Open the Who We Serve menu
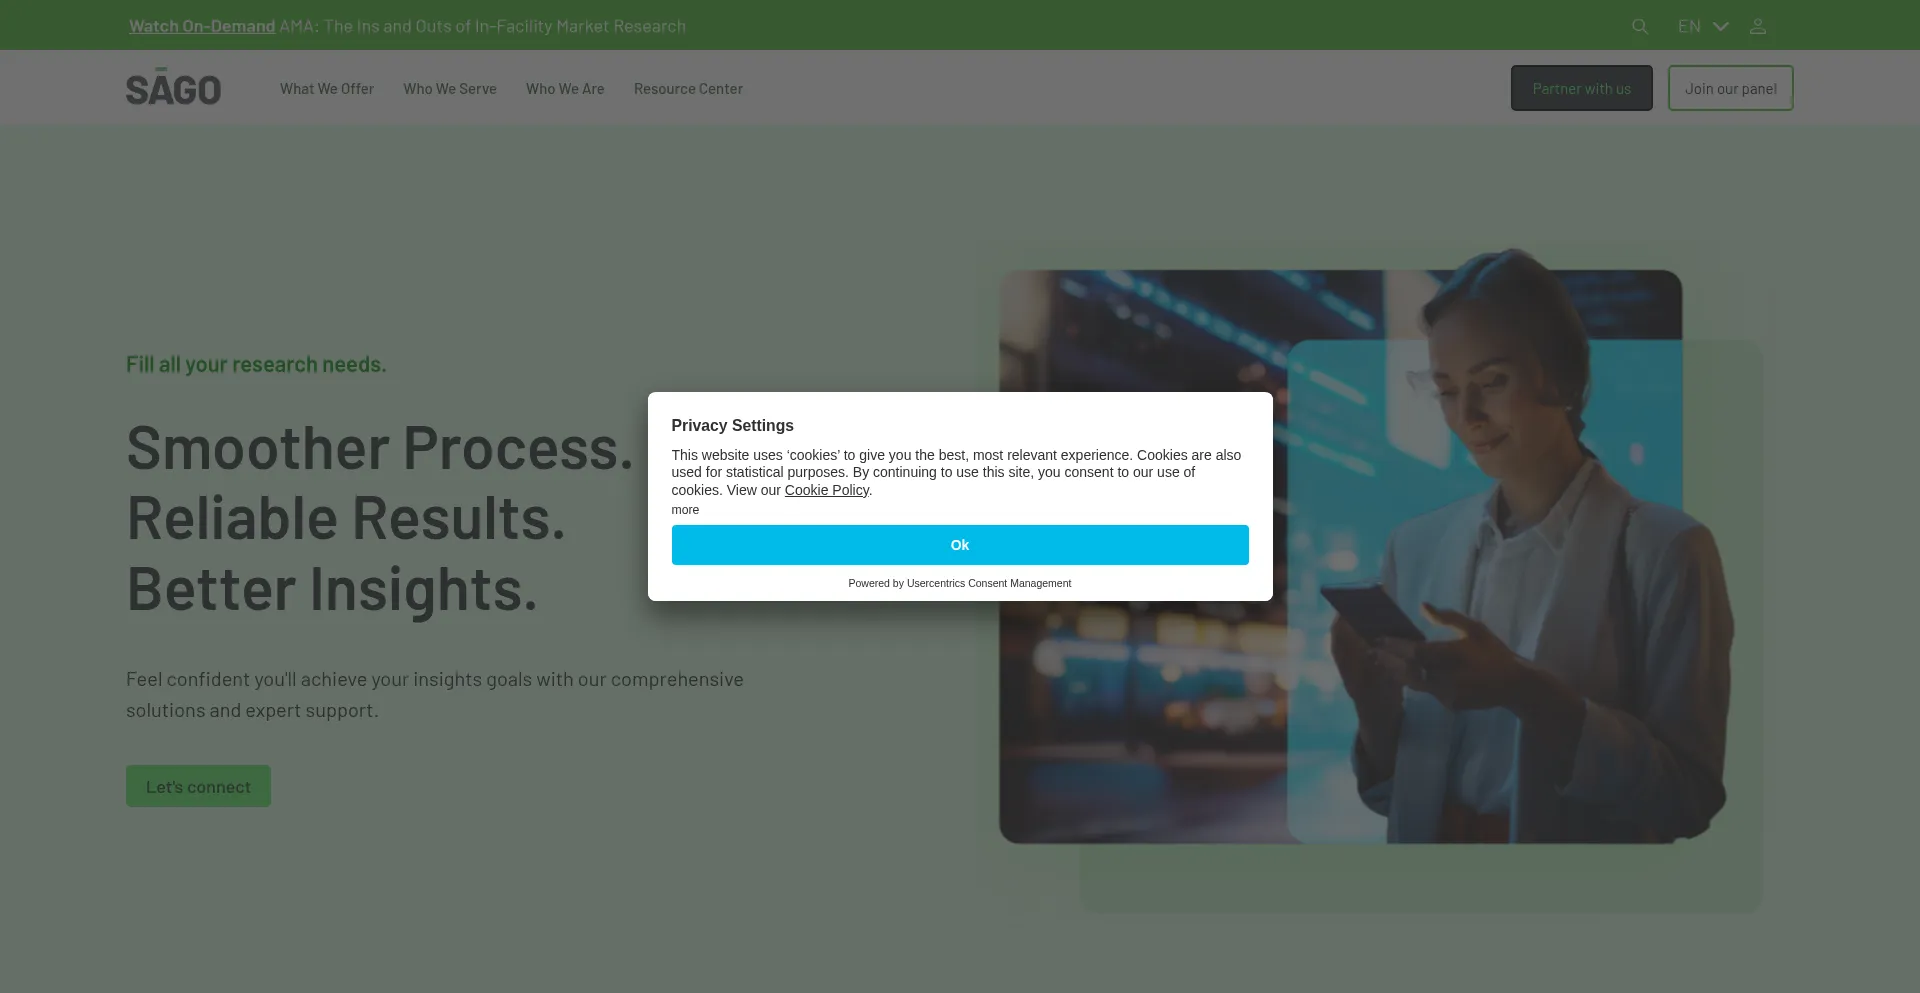The width and height of the screenshot is (1920, 993). pyautogui.click(x=449, y=89)
